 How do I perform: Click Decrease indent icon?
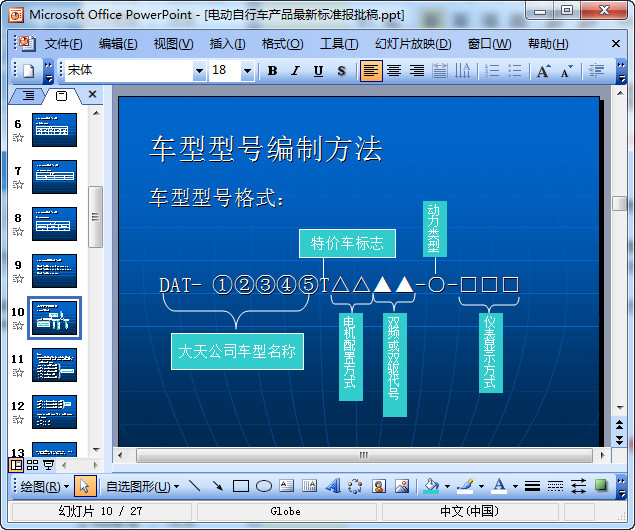pos(596,71)
